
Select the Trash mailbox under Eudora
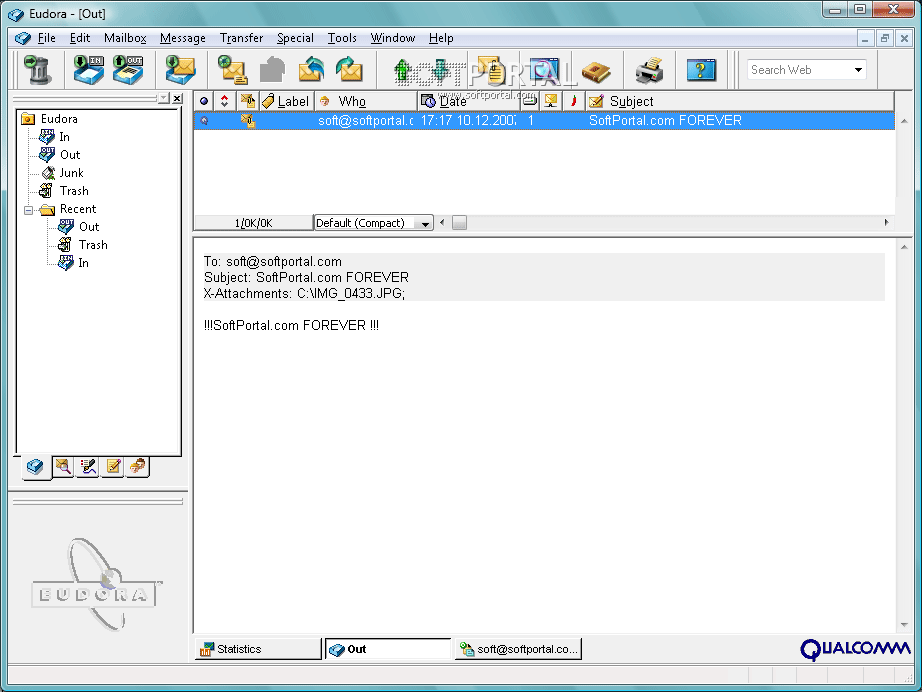(64, 191)
